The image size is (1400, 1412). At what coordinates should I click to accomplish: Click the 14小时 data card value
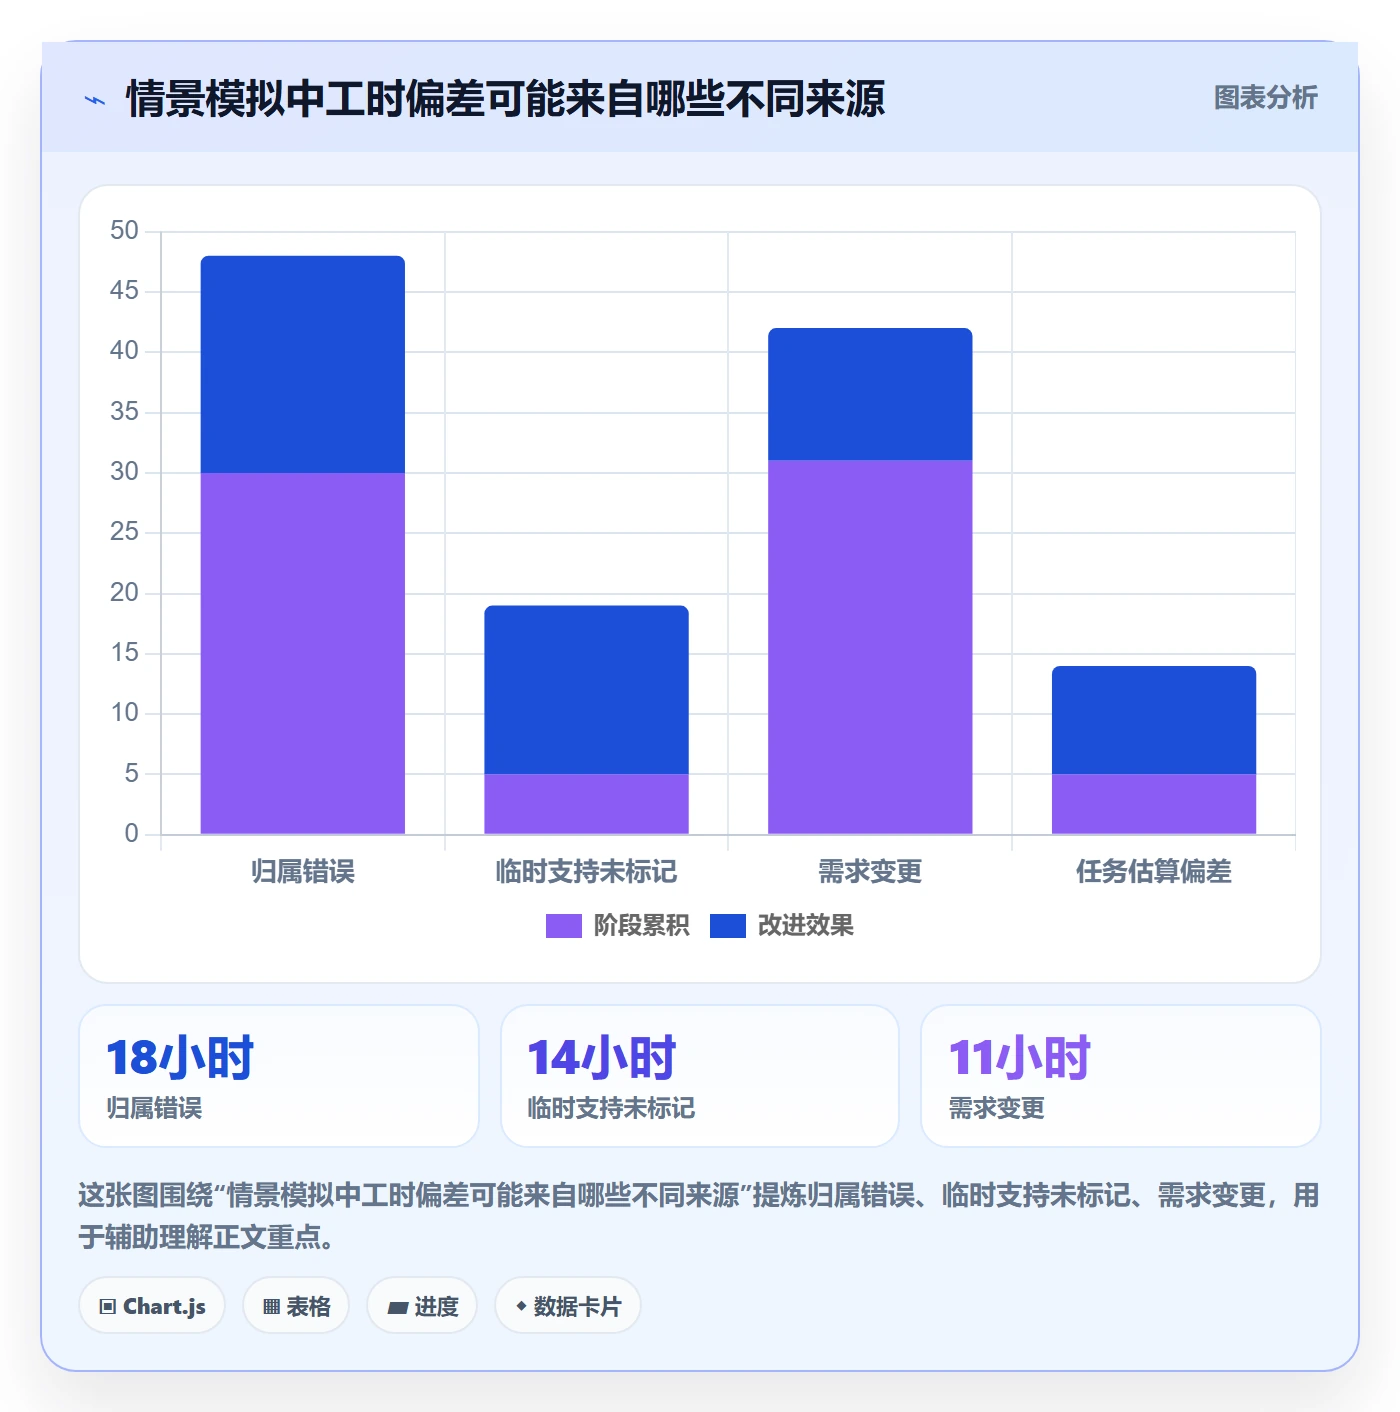click(x=602, y=1058)
